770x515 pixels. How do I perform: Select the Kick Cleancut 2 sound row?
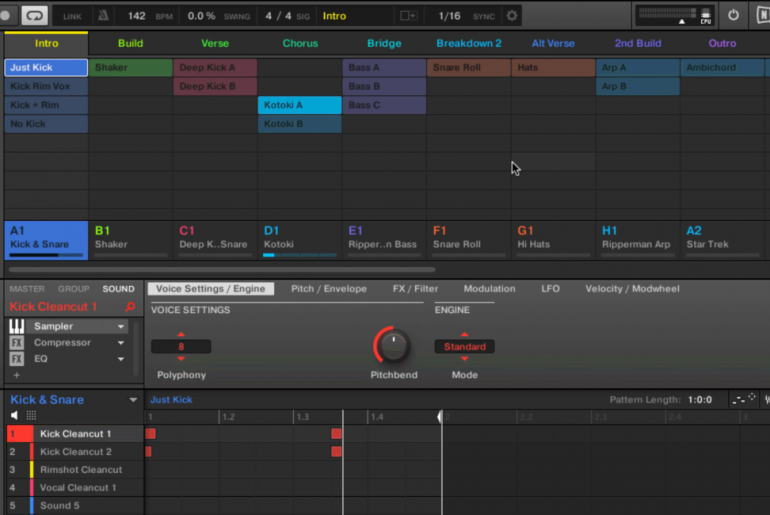75,452
